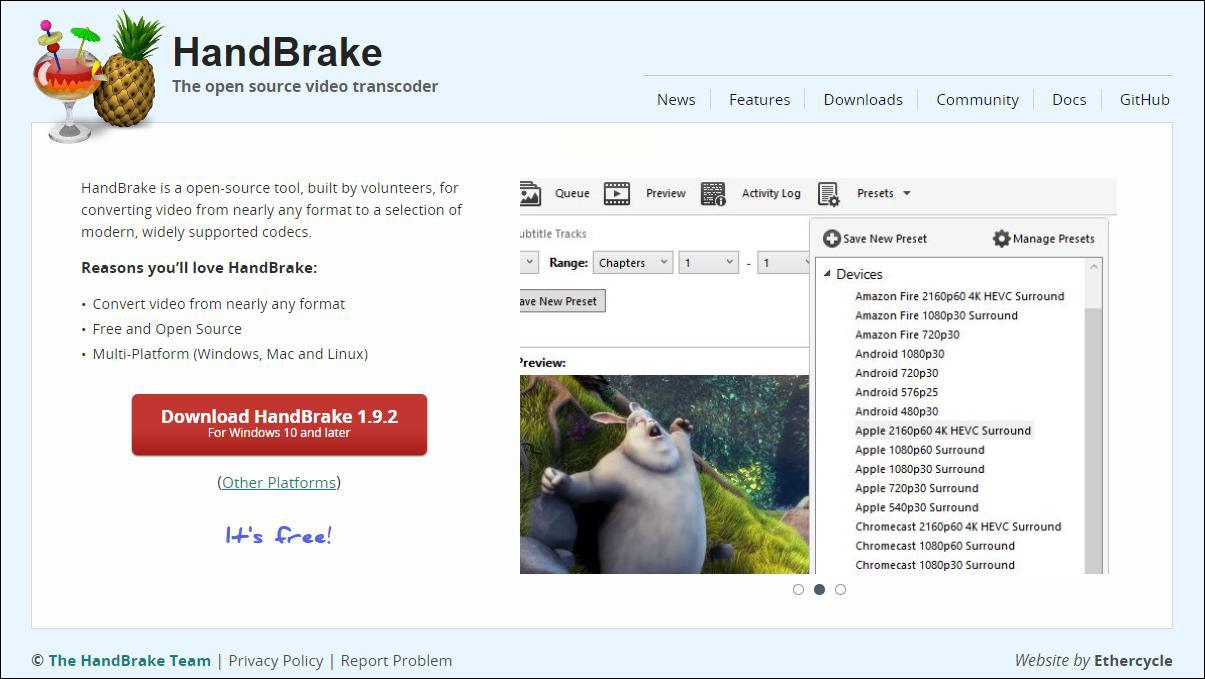Click the ave New Preset button under Range
Viewport: 1205px width, 679px height.
(562, 301)
